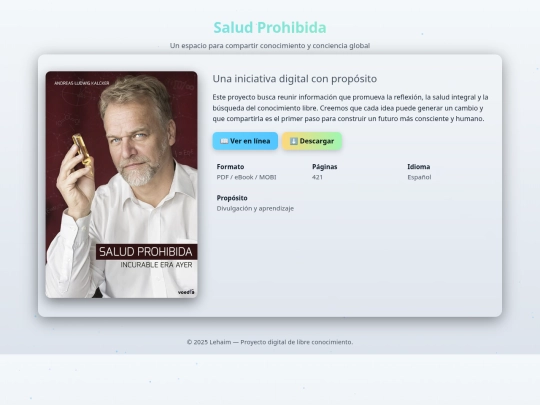Click the Ver en línea button
The image size is (540, 405).
point(245,141)
